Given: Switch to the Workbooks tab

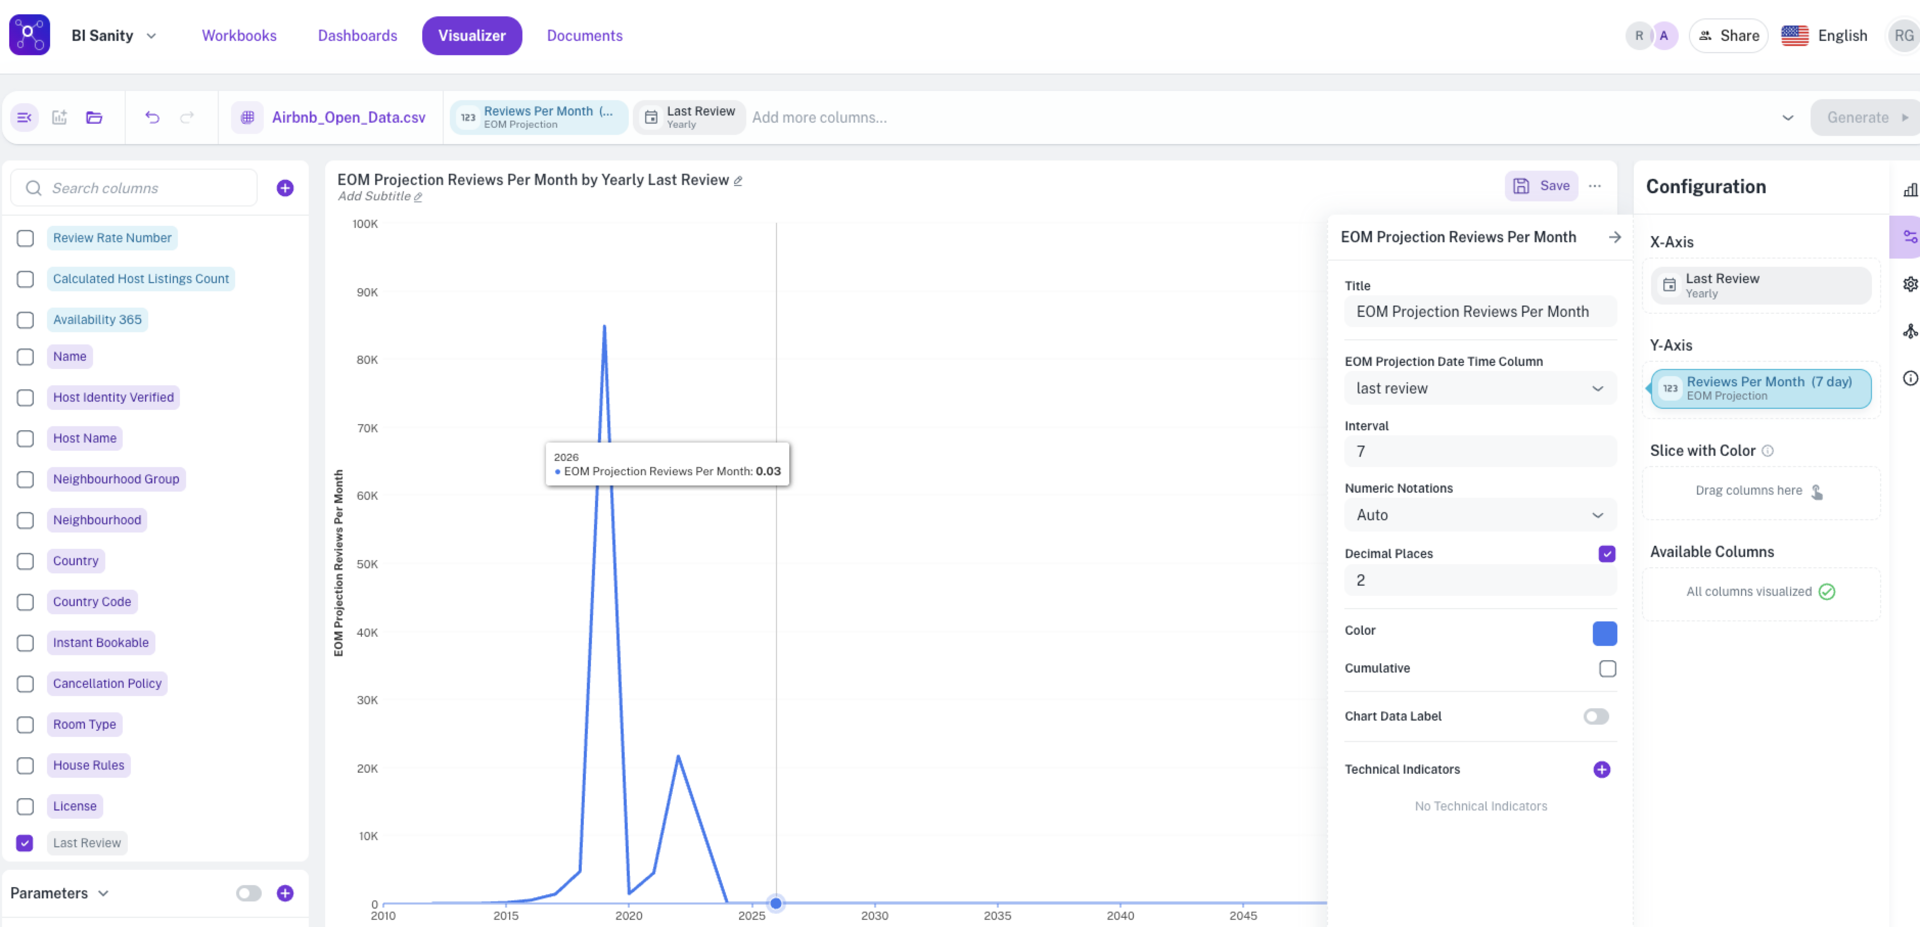Looking at the screenshot, I should pos(239,36).
